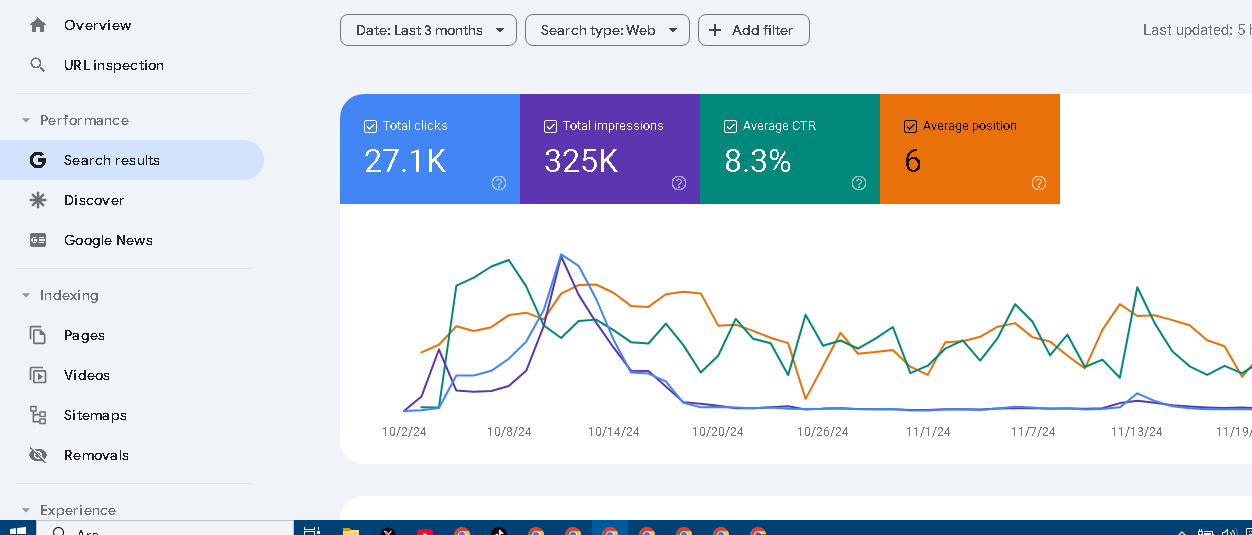Collapse the Performance section
This screenshot has height=535, width=1252.
tap(26, 120)
